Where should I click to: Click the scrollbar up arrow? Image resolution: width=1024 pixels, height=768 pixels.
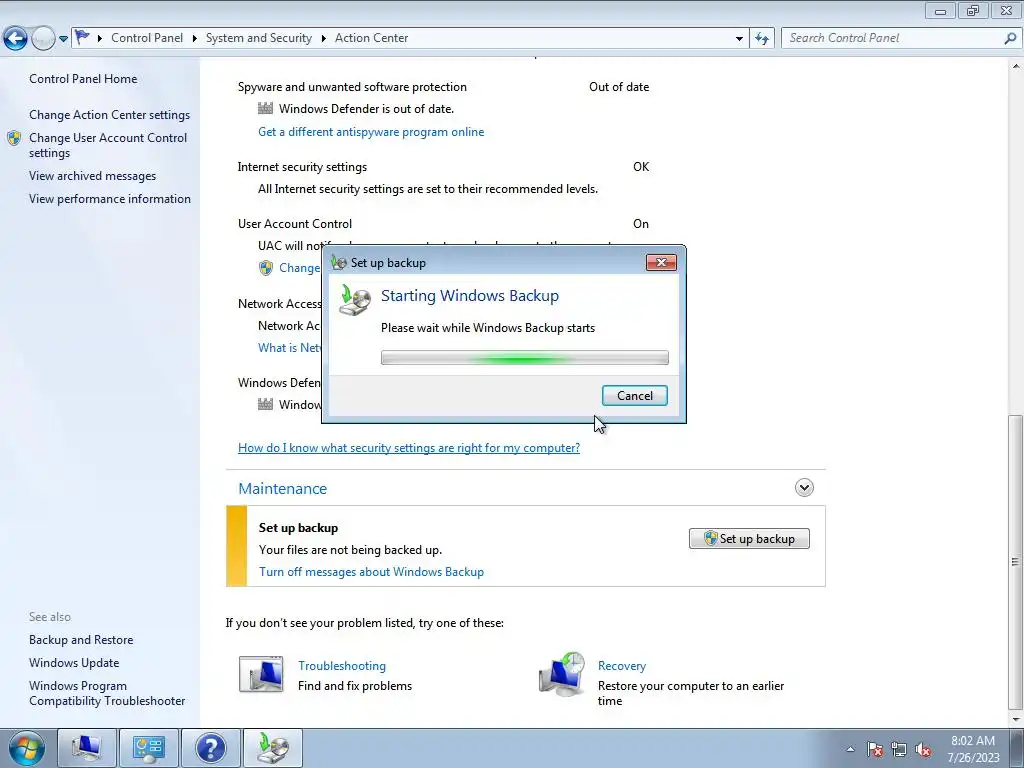1016,65
